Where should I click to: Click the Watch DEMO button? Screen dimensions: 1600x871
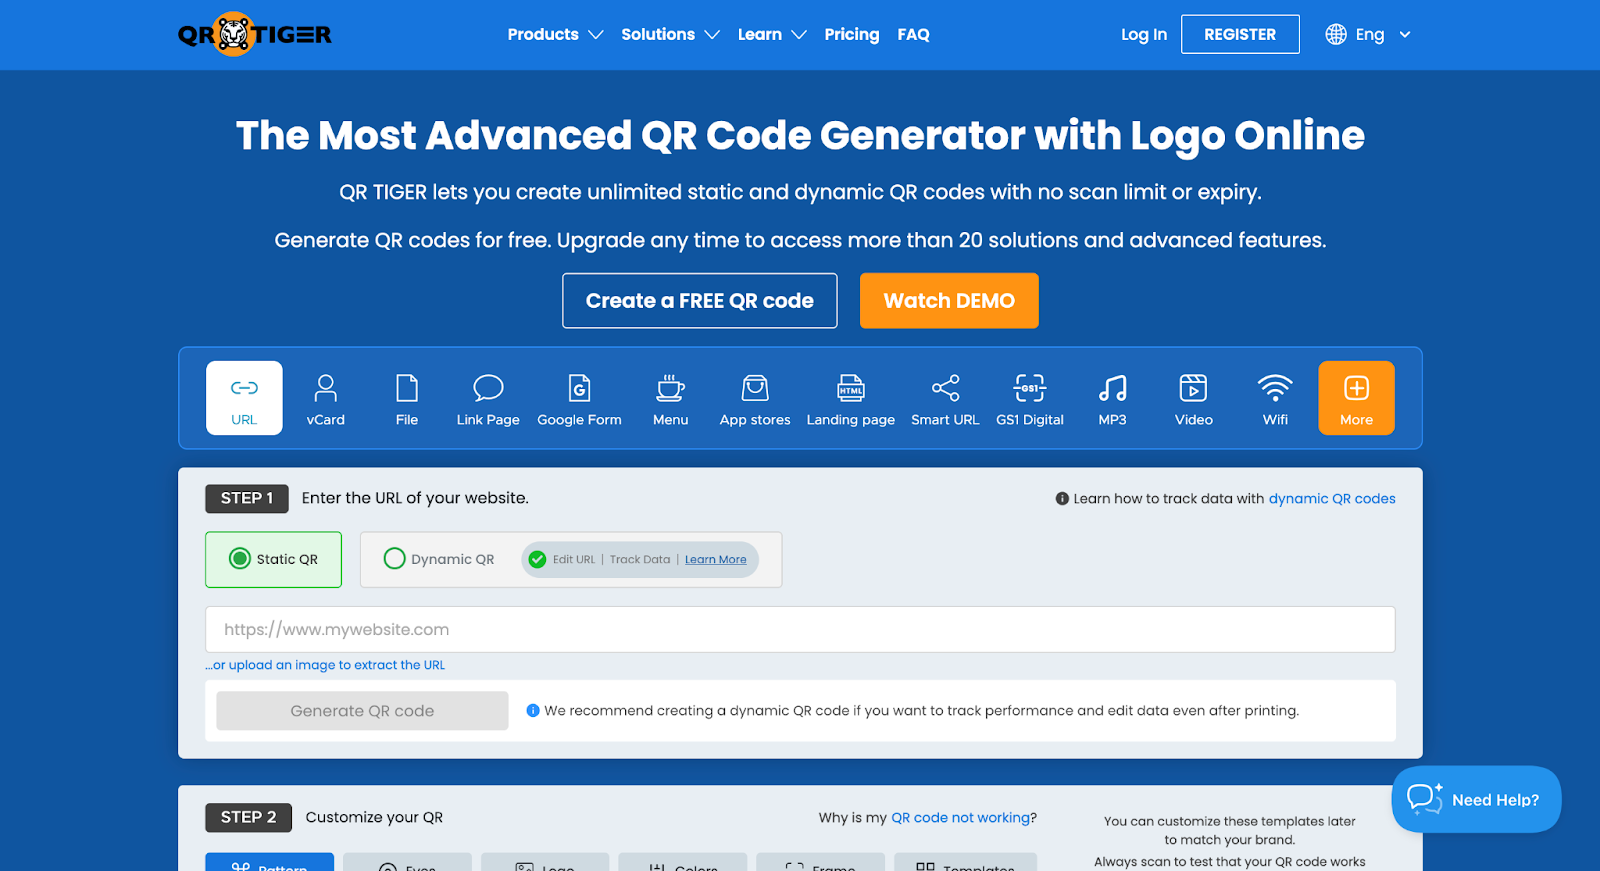[x=949, y=301]
